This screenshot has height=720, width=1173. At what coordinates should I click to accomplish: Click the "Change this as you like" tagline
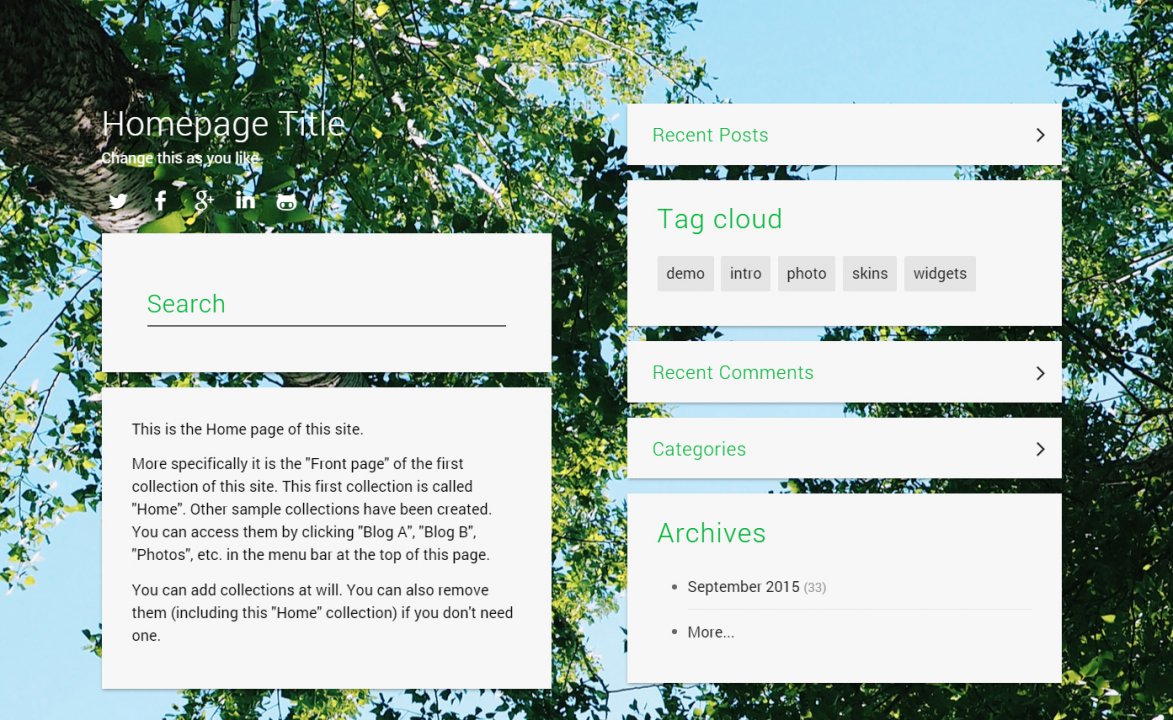181,158
